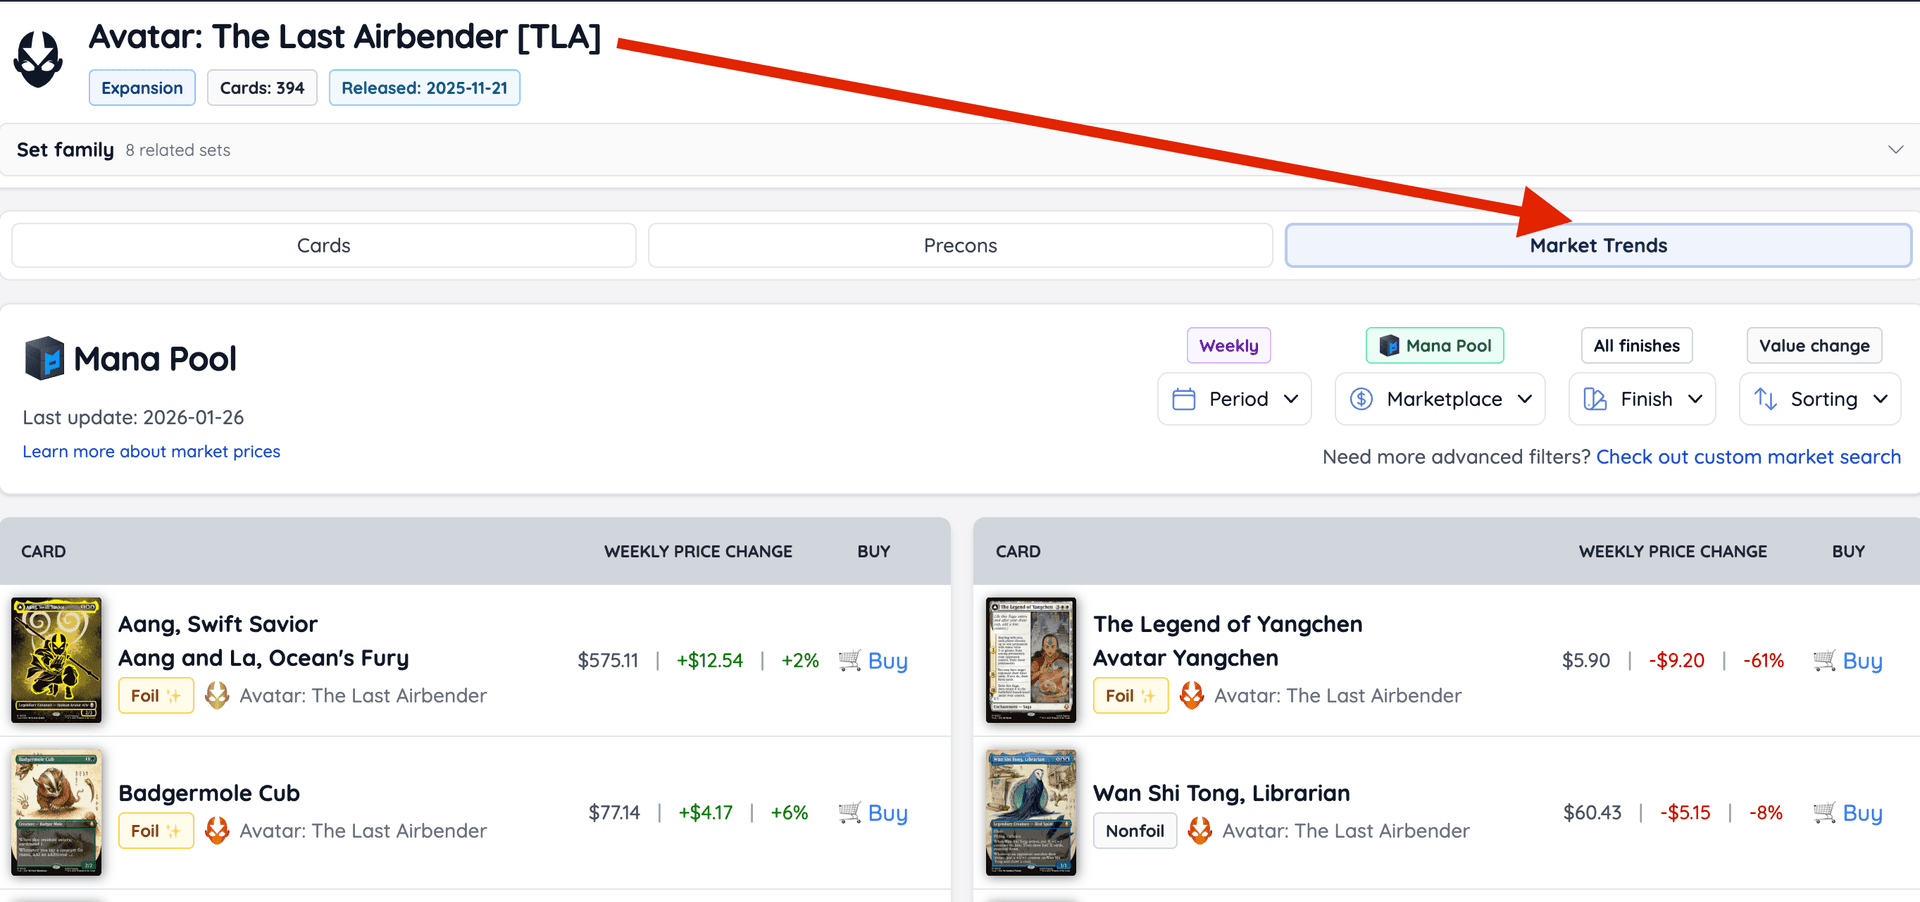The width and height of the screenshot is (1920, 902).
Task: Click the calendar icon in Period selector
Action: pyautogui.click(x=1184, y=398)
